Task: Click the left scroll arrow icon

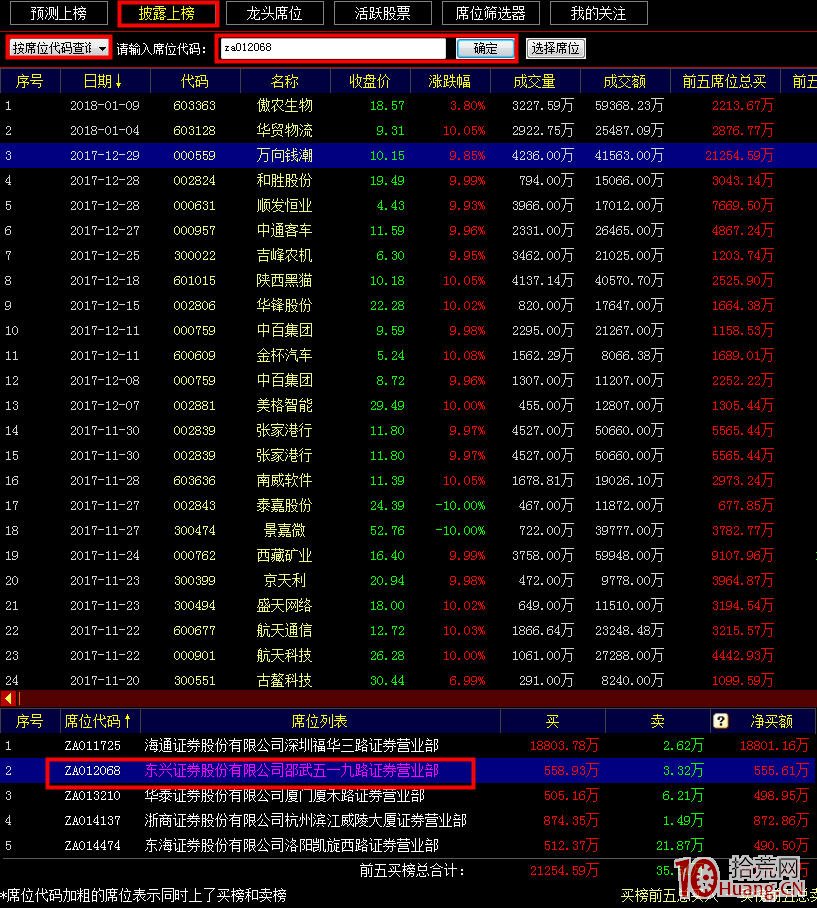Action: pos(8,698)
